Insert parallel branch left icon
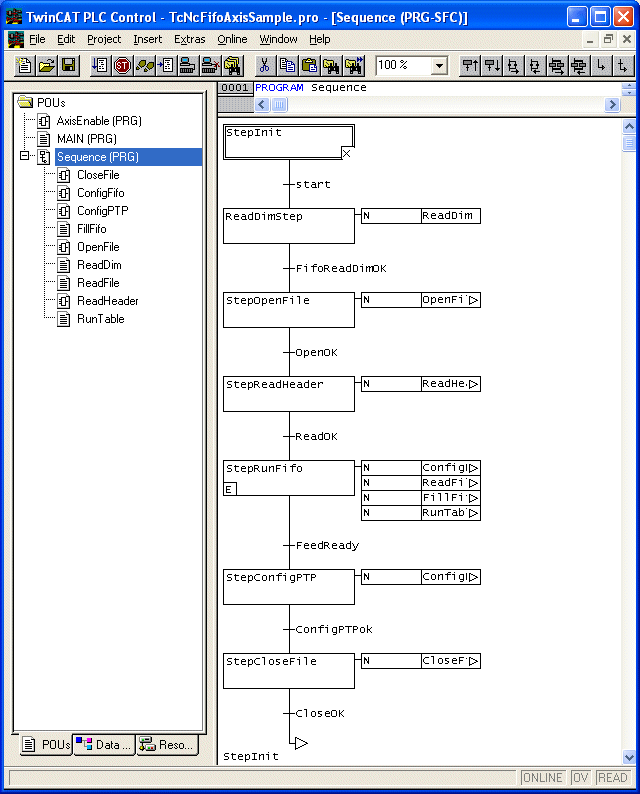This screenshot has width=640, height=794. (579, 66)
